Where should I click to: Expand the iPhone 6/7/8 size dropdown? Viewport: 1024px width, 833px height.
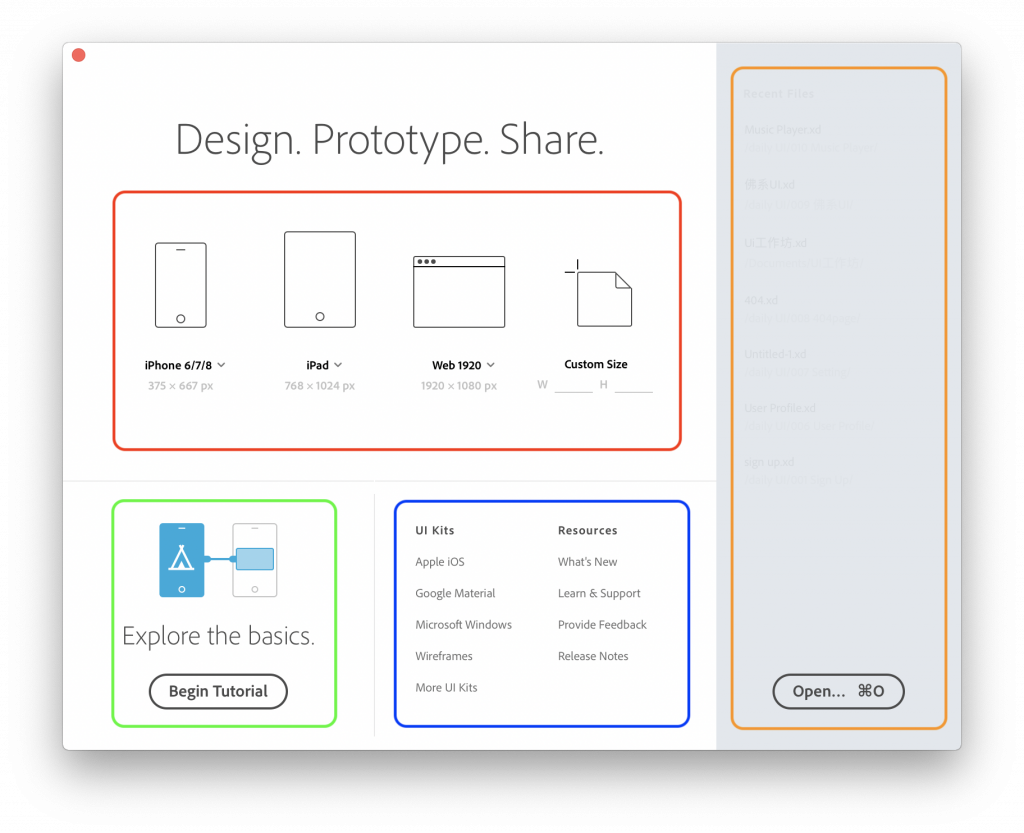221,365
